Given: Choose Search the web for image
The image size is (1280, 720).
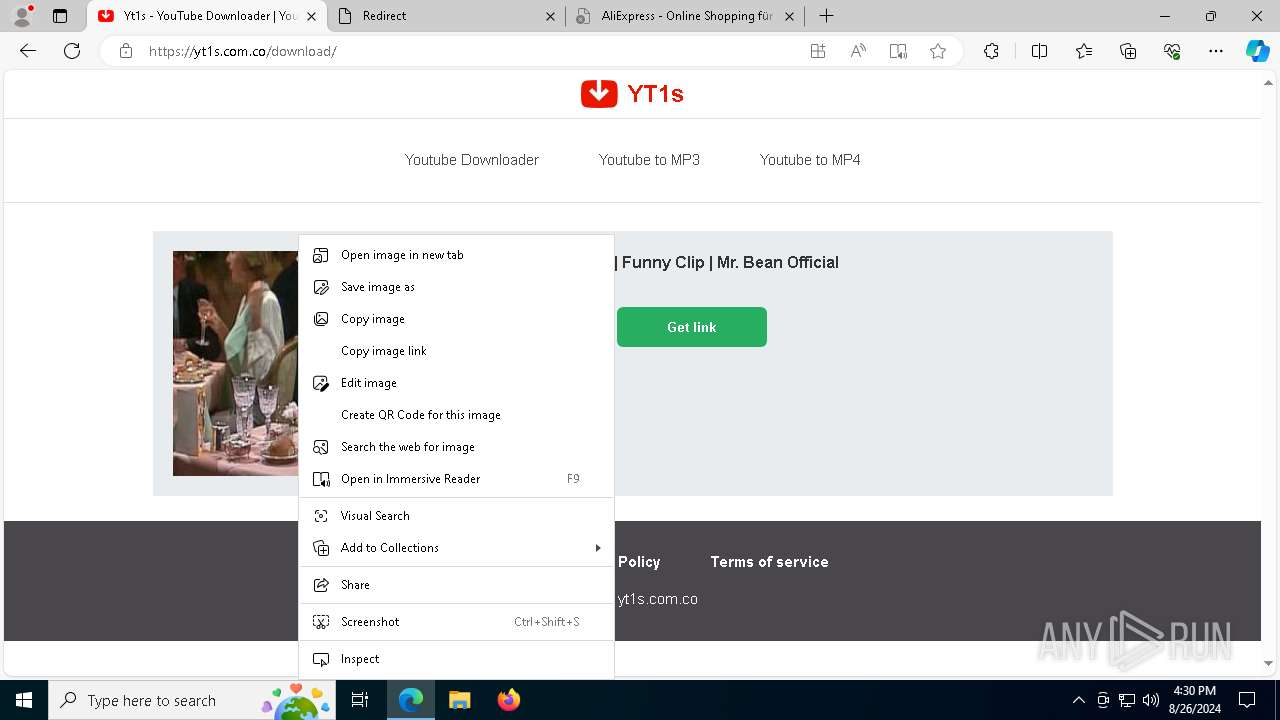Looking at the screenshot, I should click(x=456, y=447).
